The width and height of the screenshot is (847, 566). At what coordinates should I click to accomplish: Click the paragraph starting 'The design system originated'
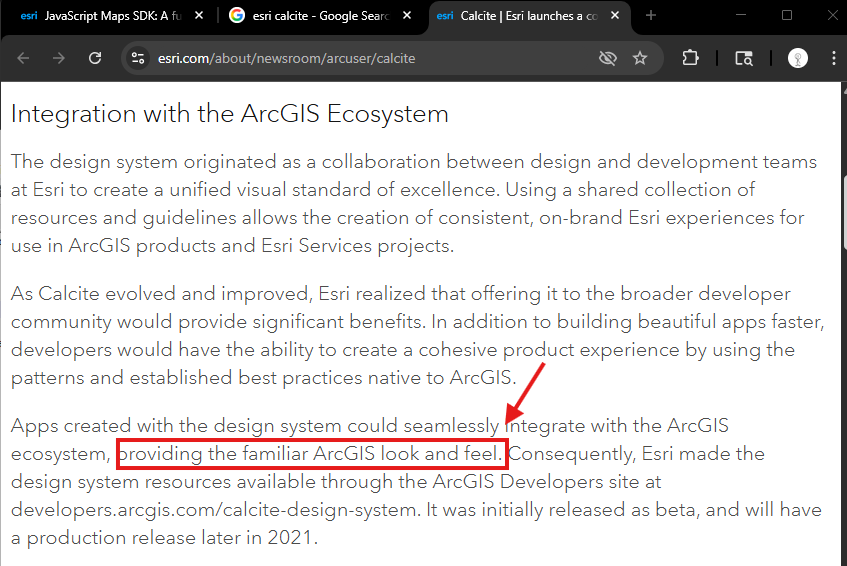[414, 204]
